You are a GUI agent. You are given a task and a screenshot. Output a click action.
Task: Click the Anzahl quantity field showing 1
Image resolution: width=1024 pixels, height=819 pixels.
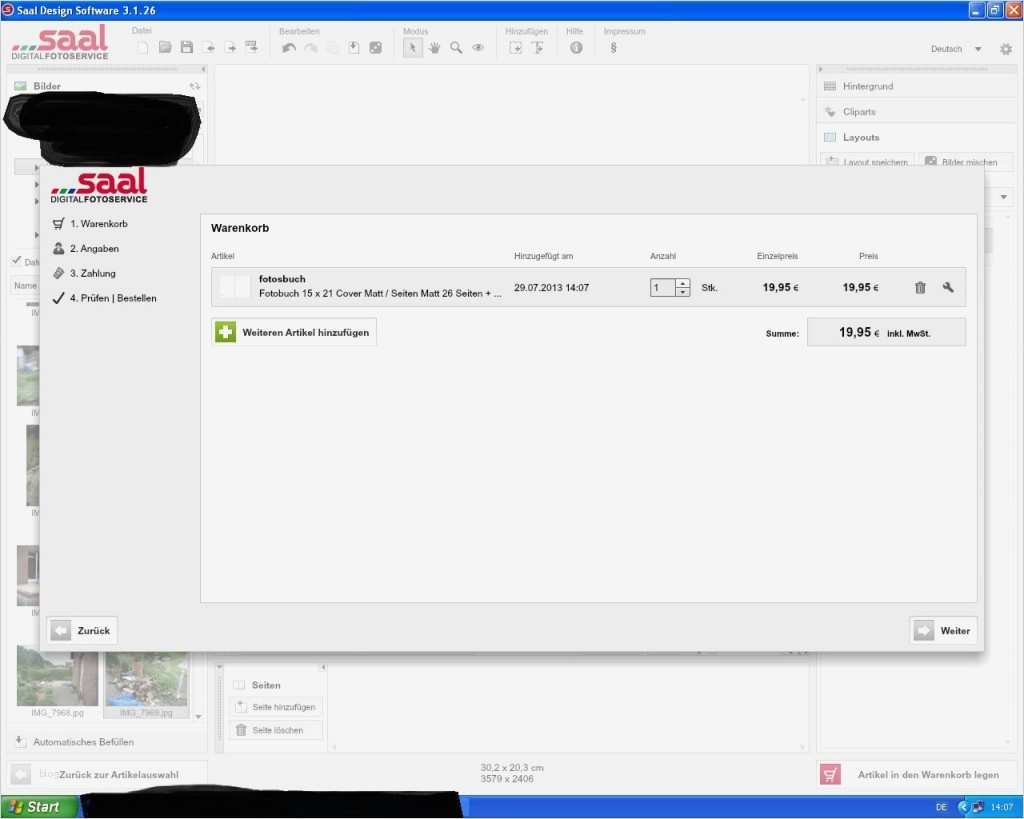point(663,287)
